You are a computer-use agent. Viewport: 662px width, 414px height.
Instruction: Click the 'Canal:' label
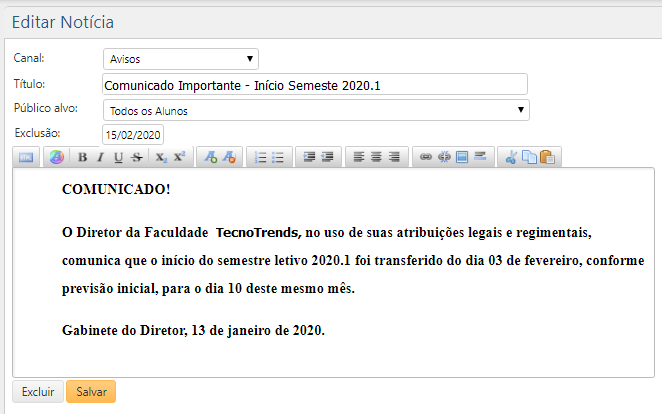tap(29, 58)
